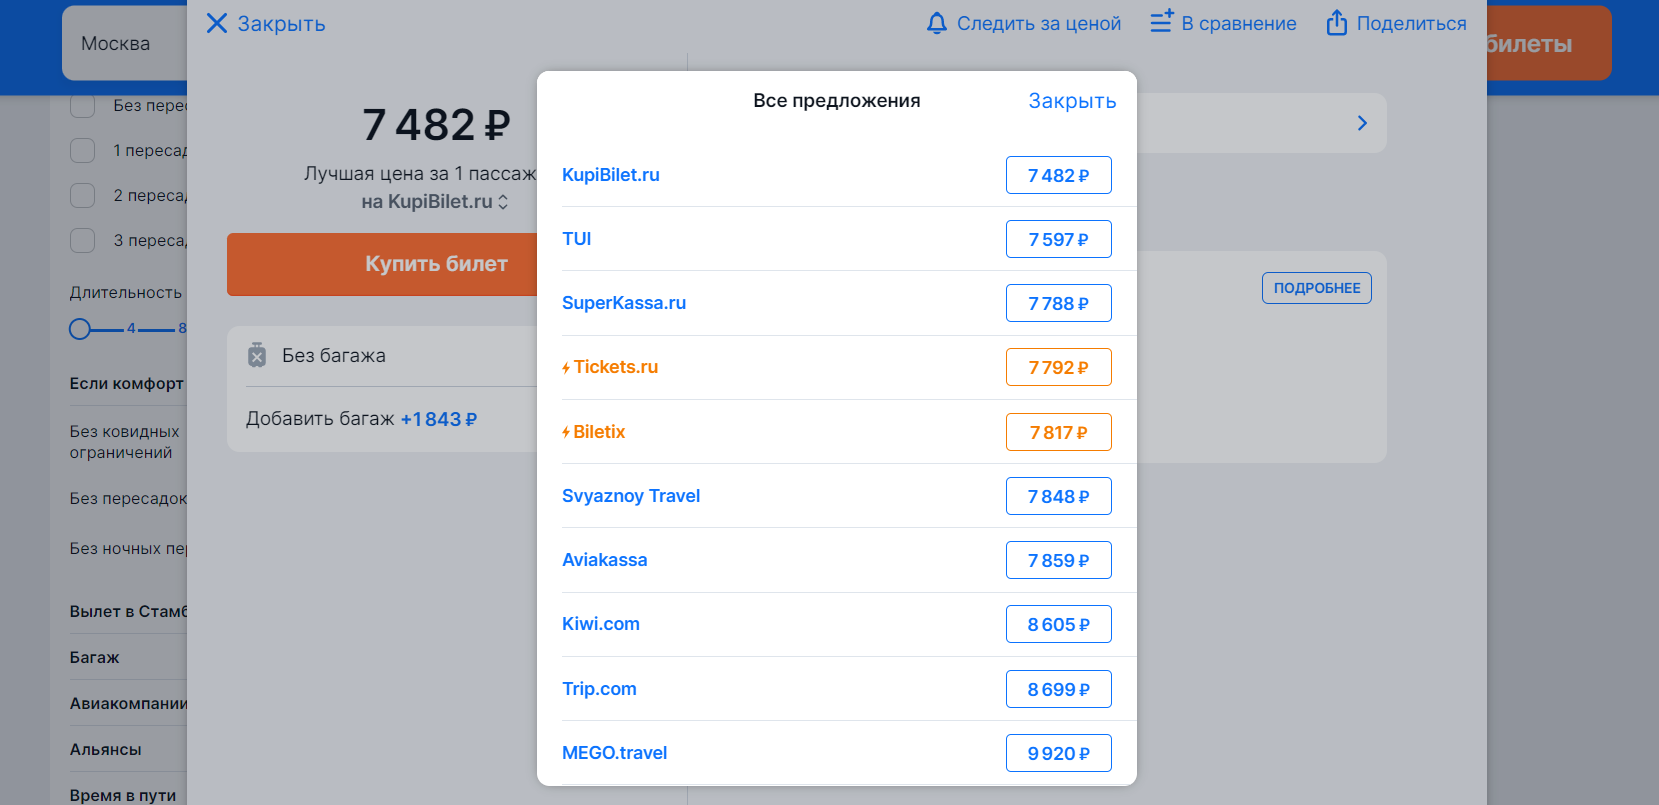Open the Kiwi.com offer link

point(601,624)
